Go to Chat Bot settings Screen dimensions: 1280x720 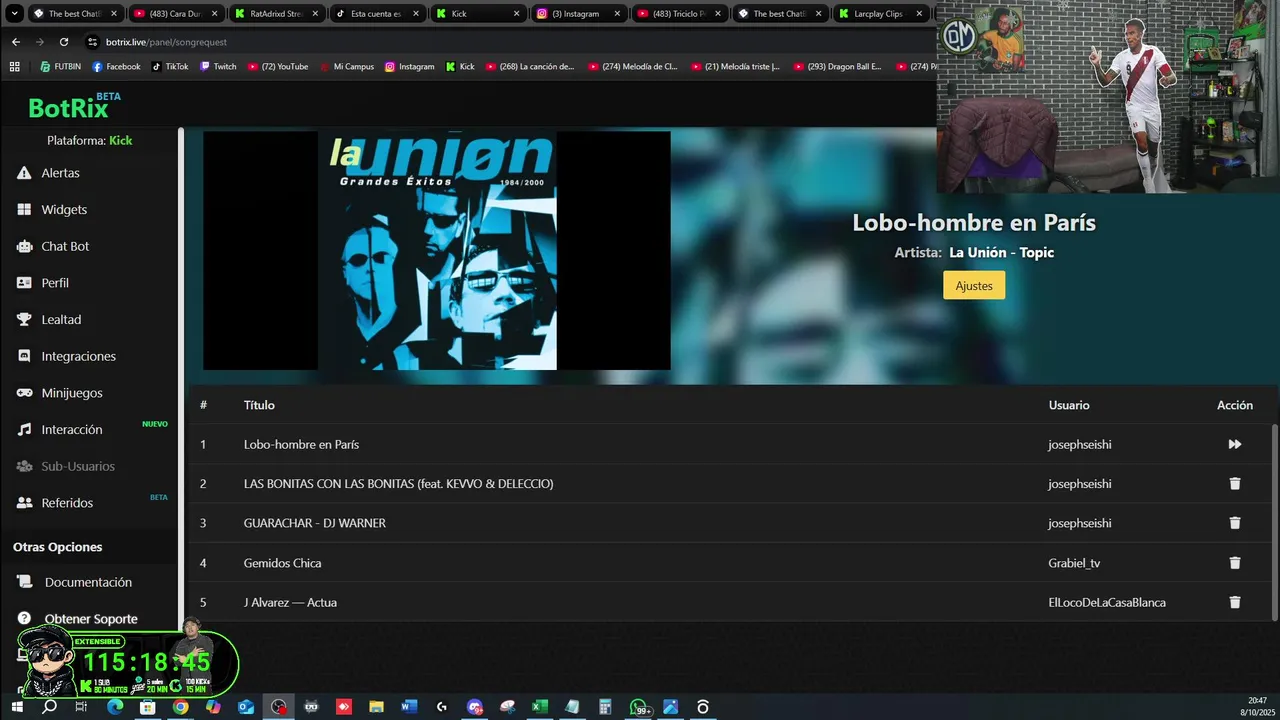(x=65, y=246)
